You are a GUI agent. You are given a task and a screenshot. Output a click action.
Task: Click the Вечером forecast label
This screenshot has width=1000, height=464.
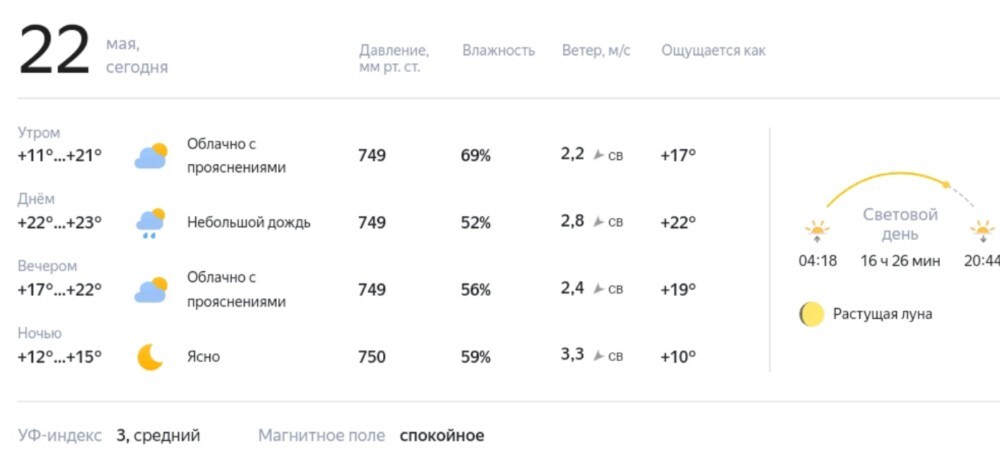(47, 266)
